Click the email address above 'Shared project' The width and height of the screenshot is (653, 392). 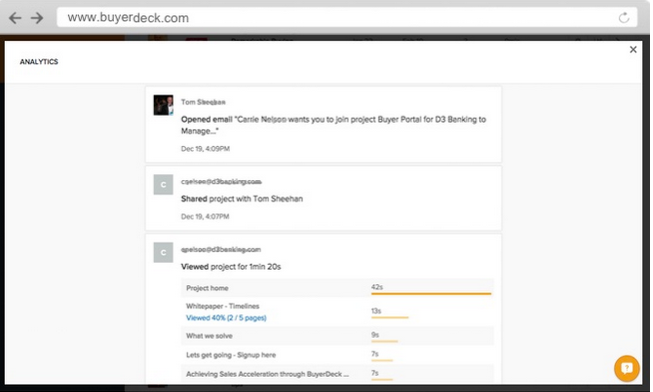coord(221,182)
